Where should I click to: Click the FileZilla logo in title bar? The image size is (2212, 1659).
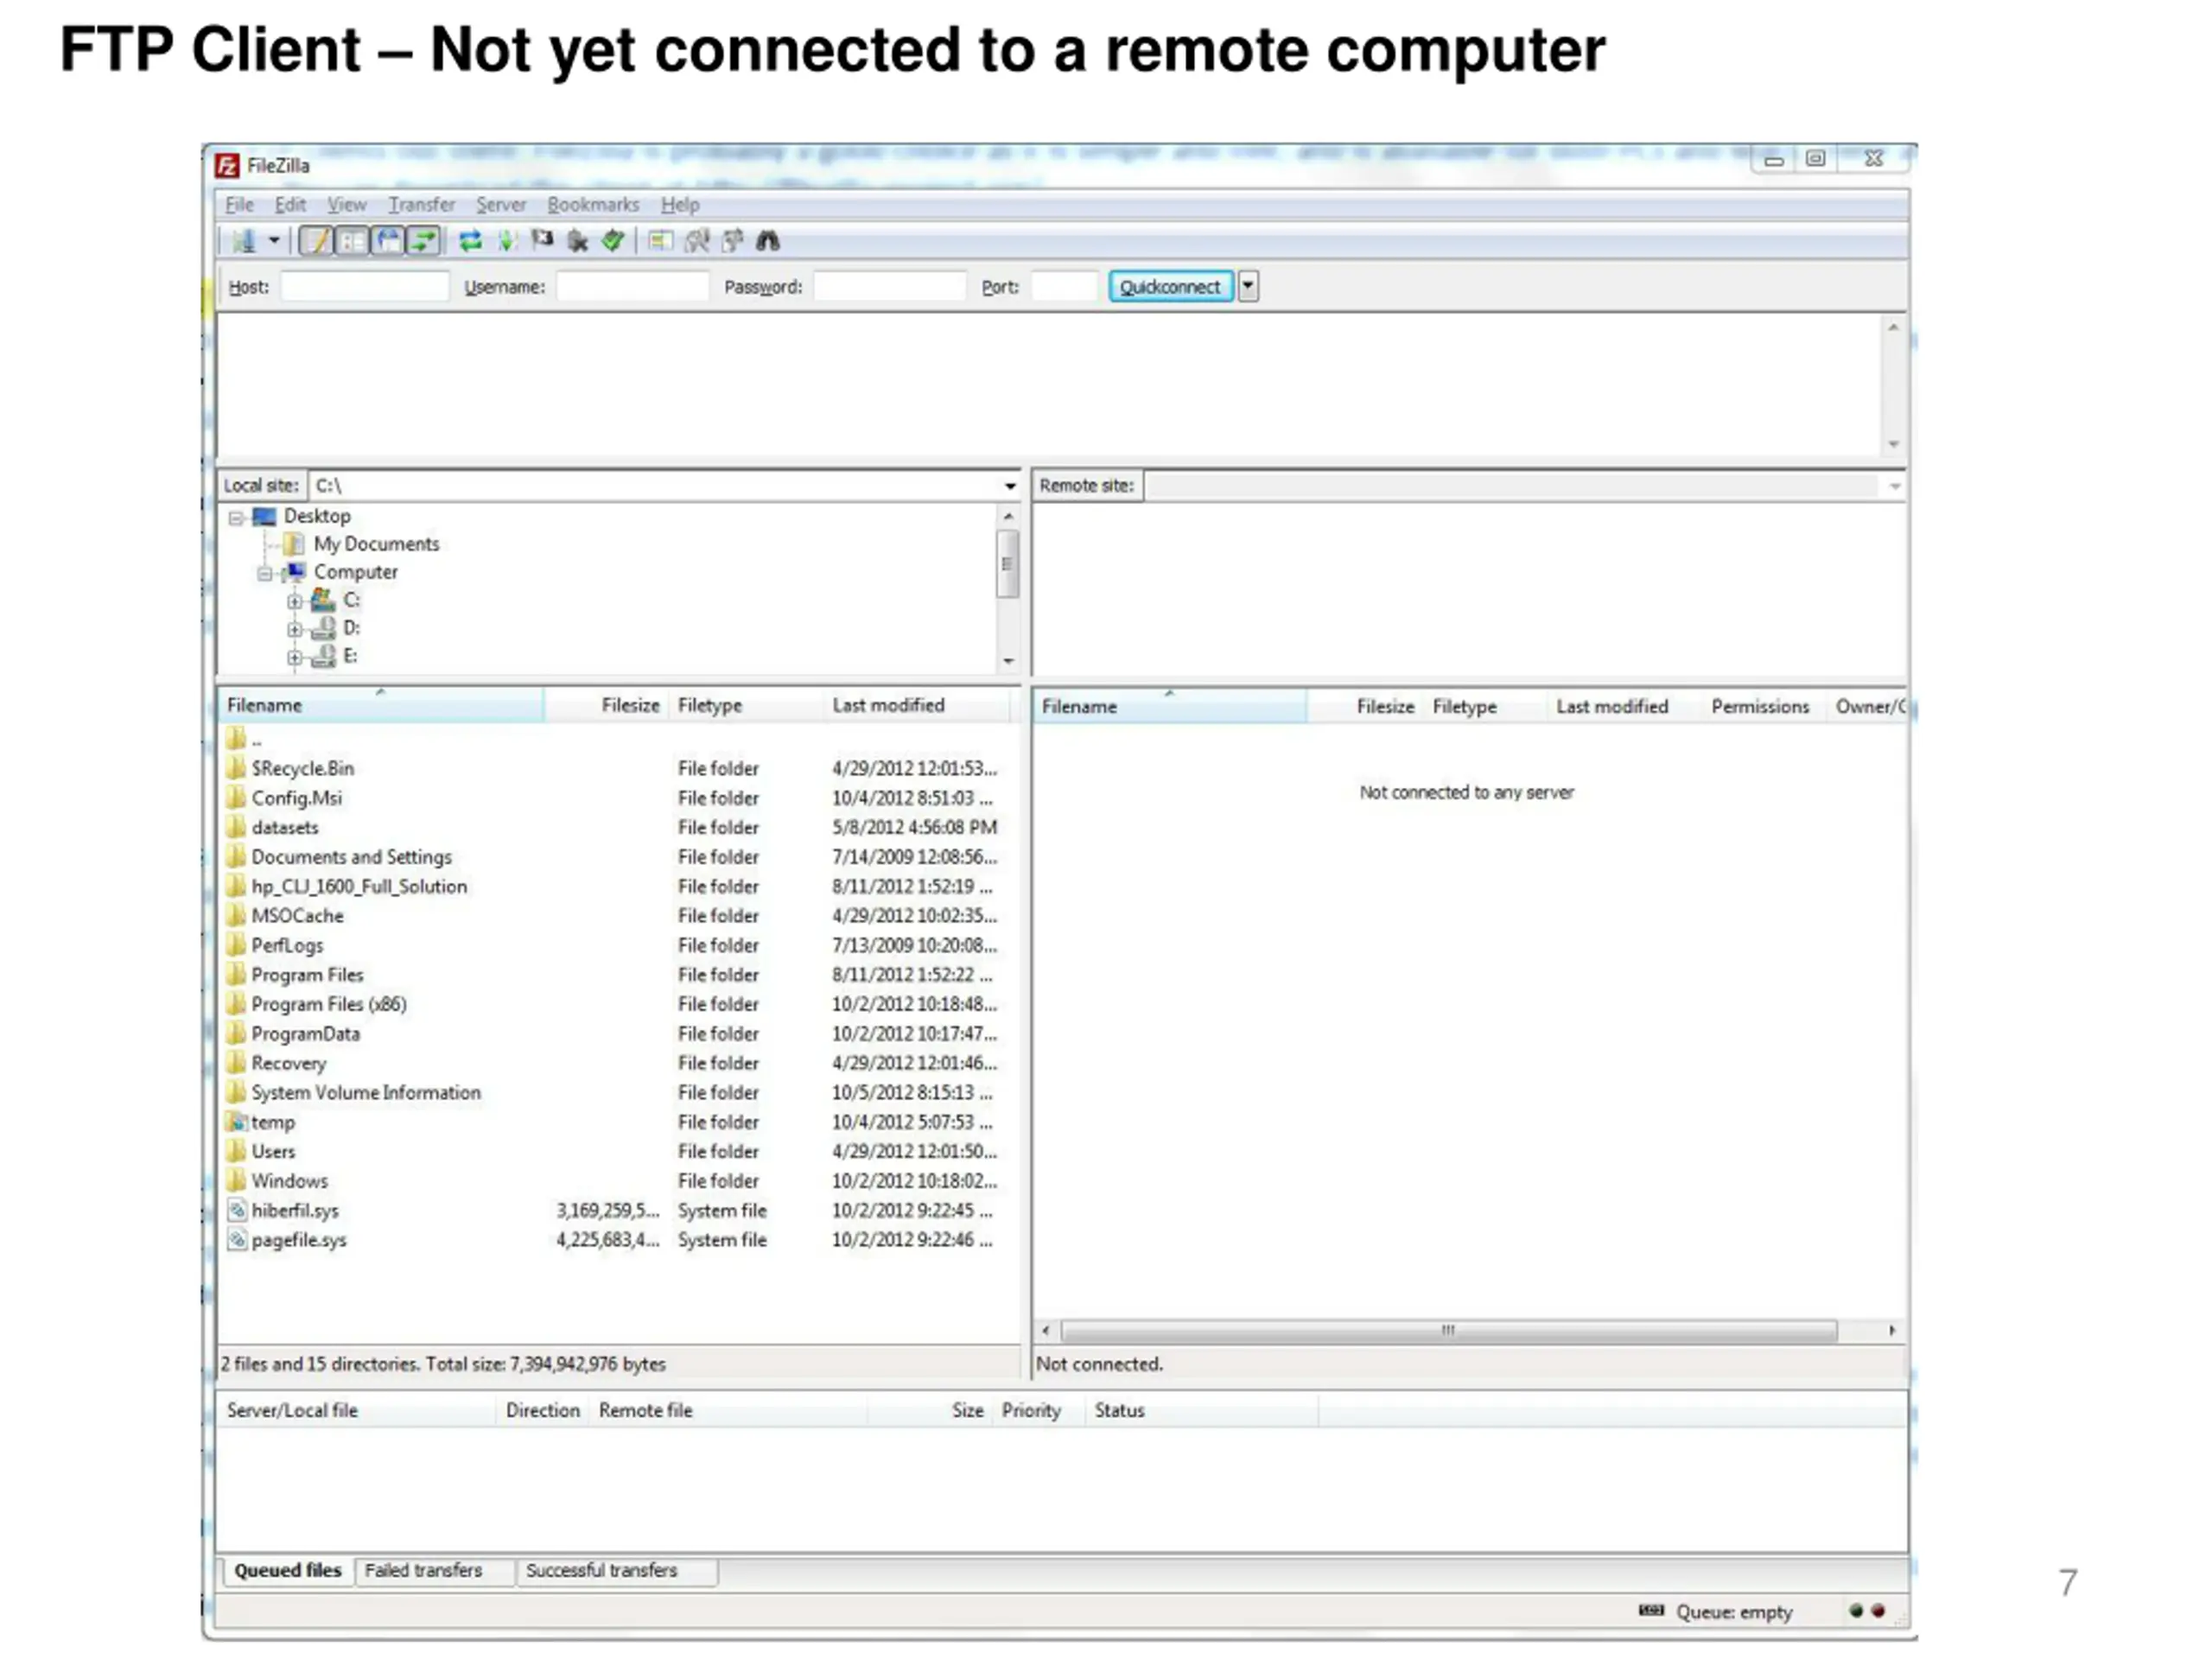coord(228,165)
